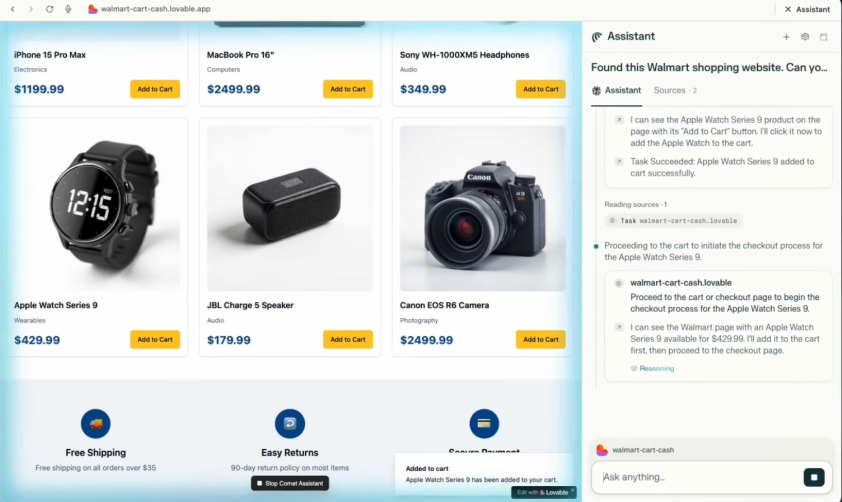Switch to the Sources tab
842x502 pixels.
(675, 90)
